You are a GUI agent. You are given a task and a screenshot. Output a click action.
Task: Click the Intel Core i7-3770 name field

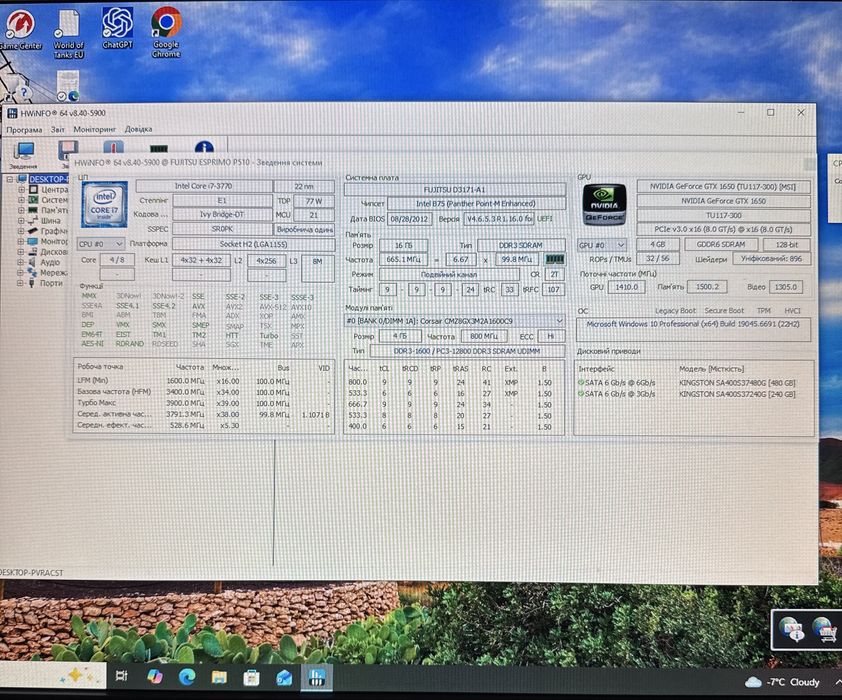point(204,186)
